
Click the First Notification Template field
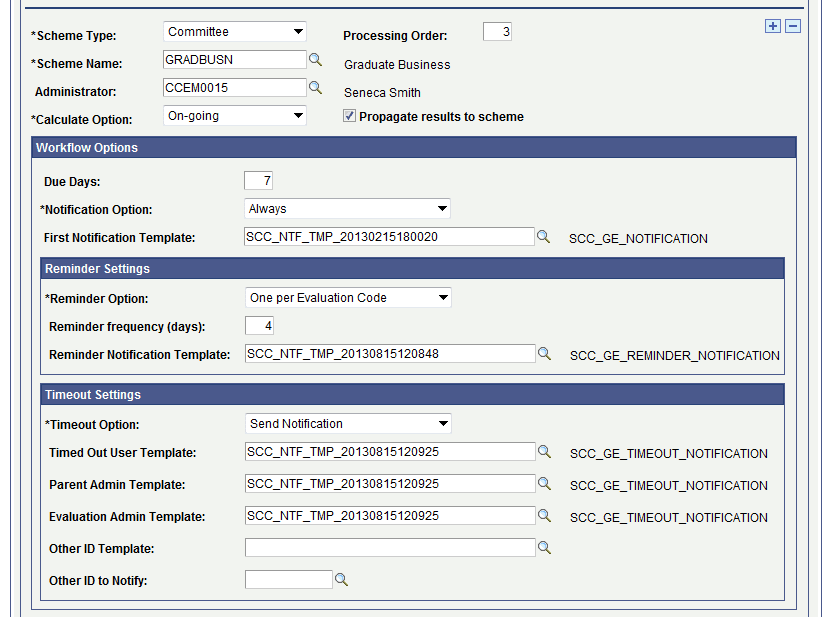pos(389,237)
